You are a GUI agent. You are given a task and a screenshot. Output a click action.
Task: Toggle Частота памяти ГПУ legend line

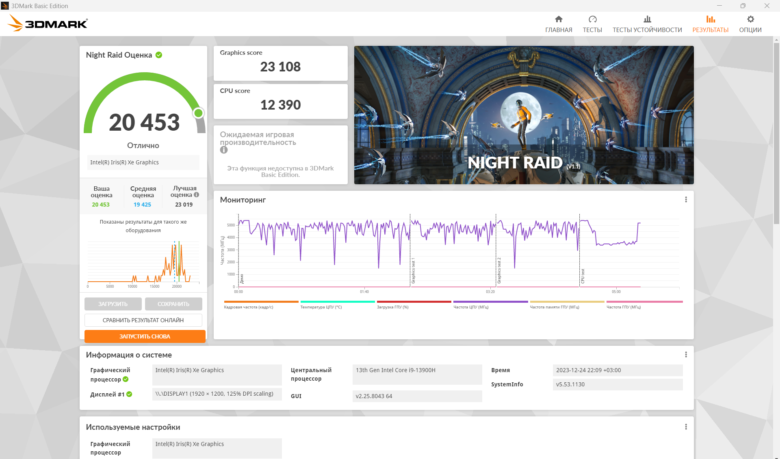tap(567, 302)
